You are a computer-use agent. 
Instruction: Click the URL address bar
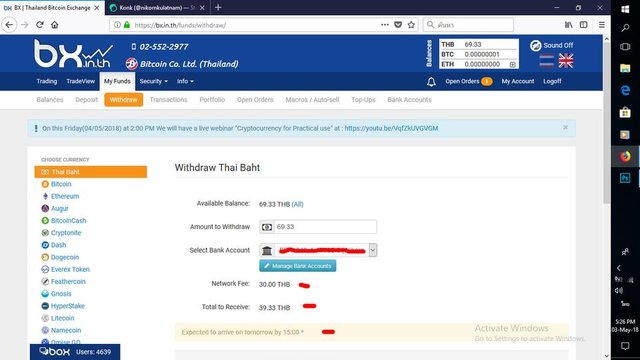tap(253, 25)
